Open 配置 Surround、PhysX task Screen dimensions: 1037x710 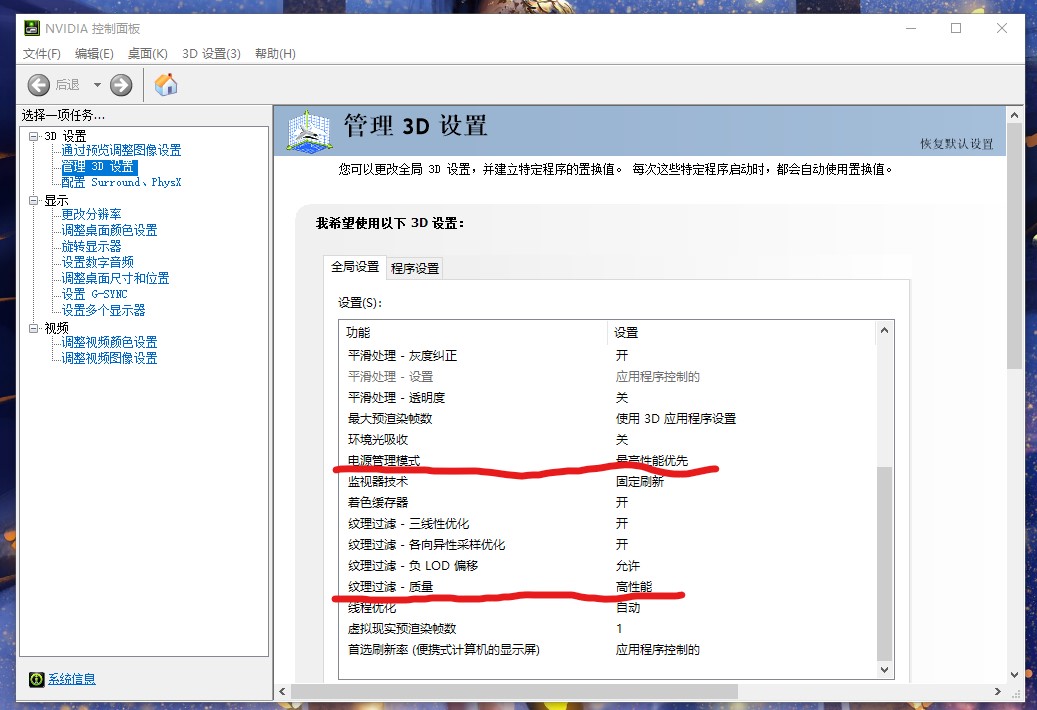click(121, 182)
